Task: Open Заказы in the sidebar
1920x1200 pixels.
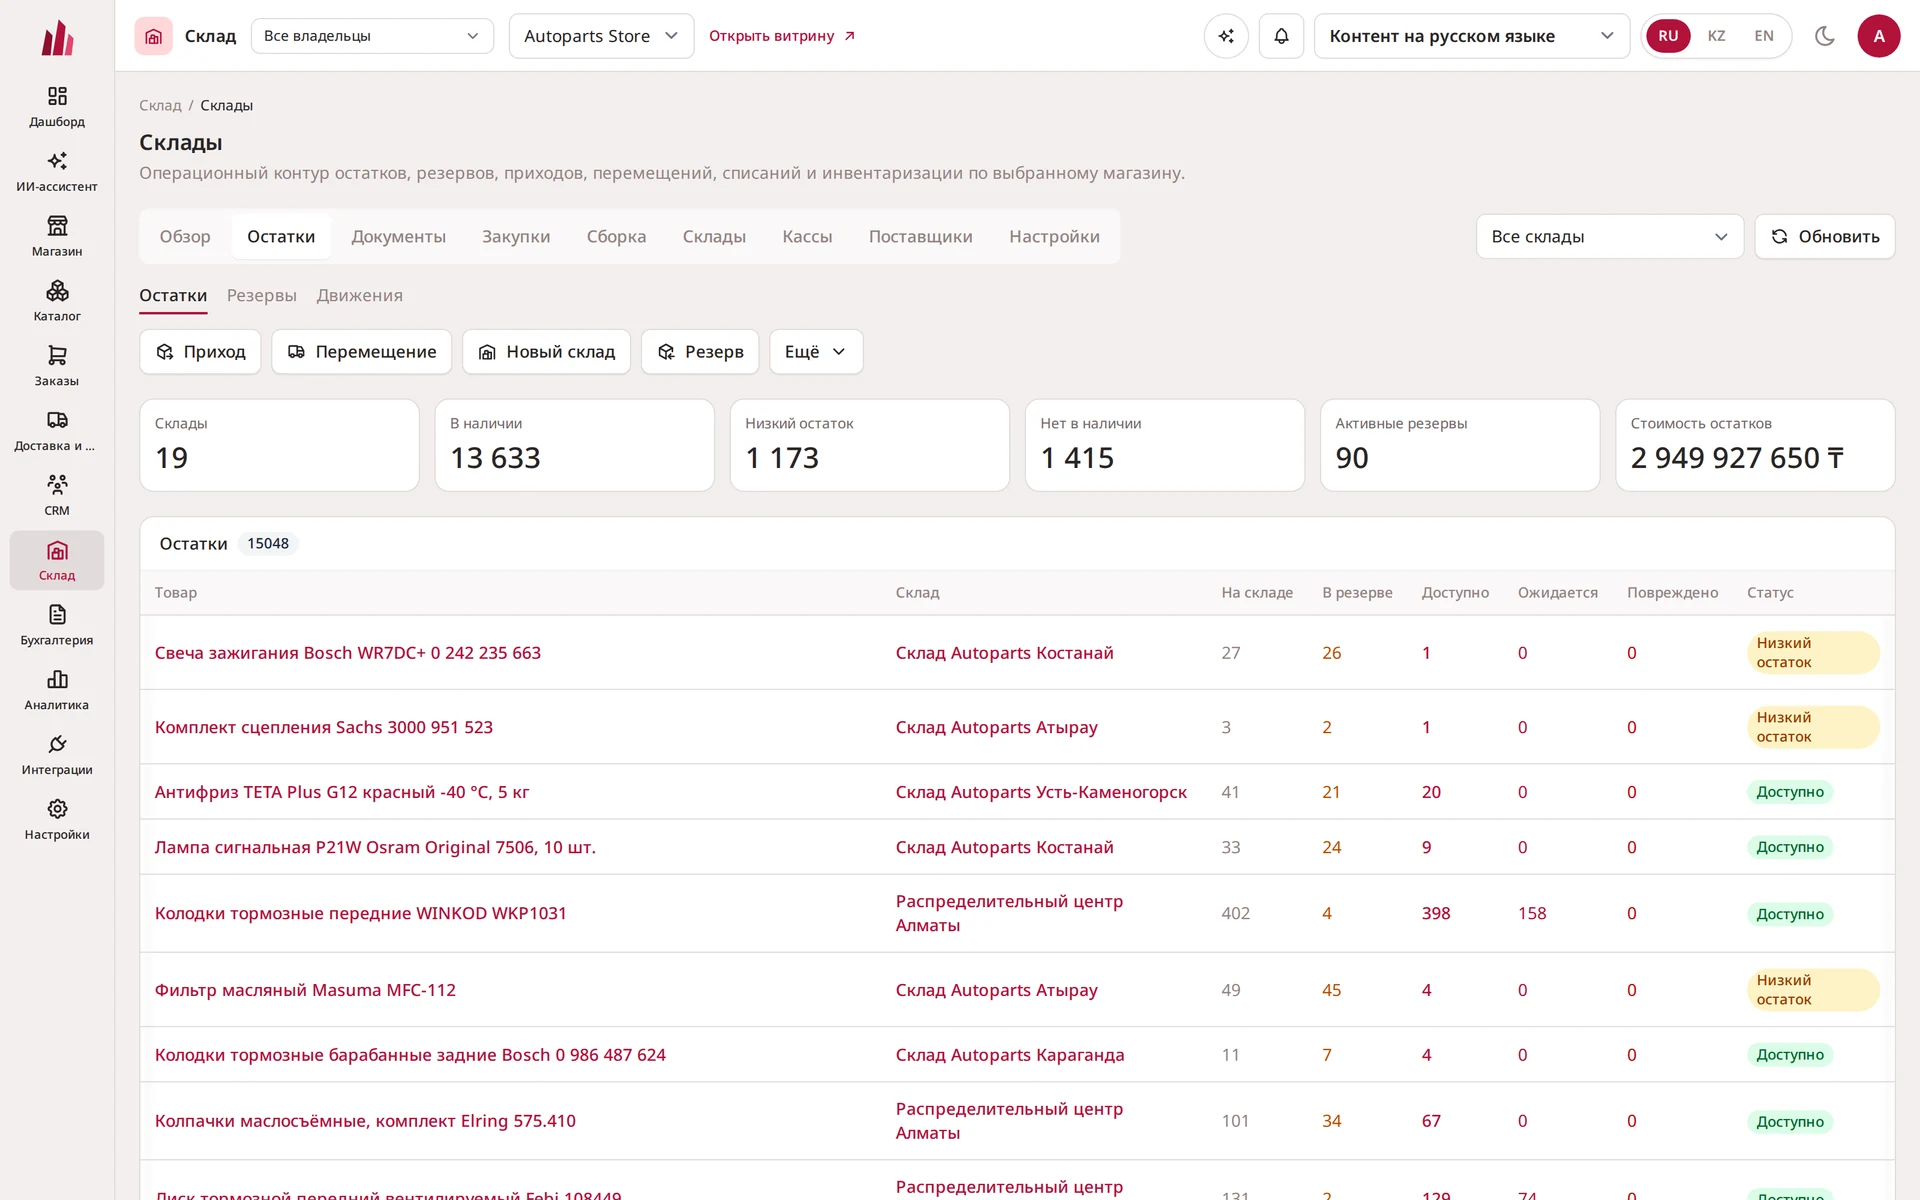Action: pyautogui.click(x=57, y=366)
